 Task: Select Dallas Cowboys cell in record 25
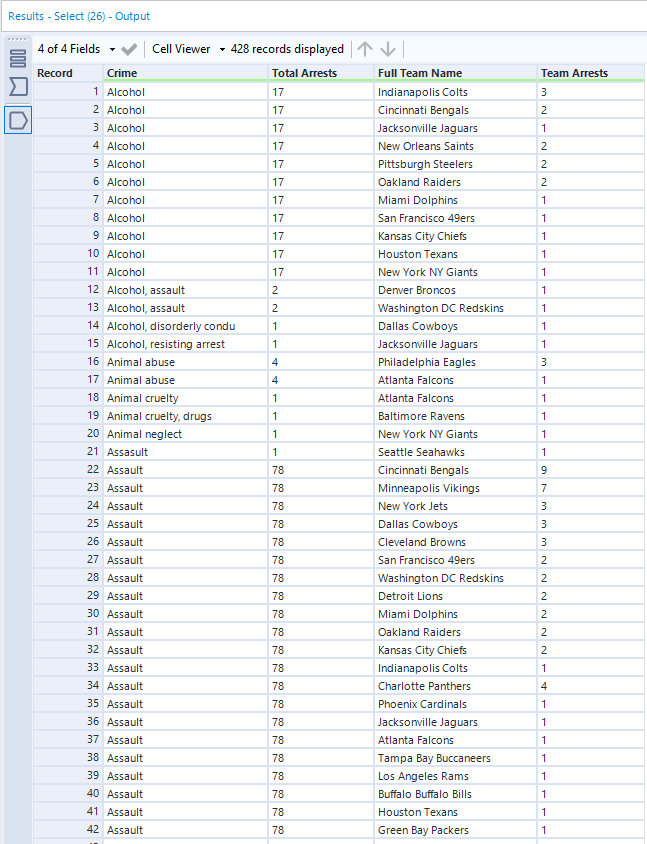tap(455, 524)
